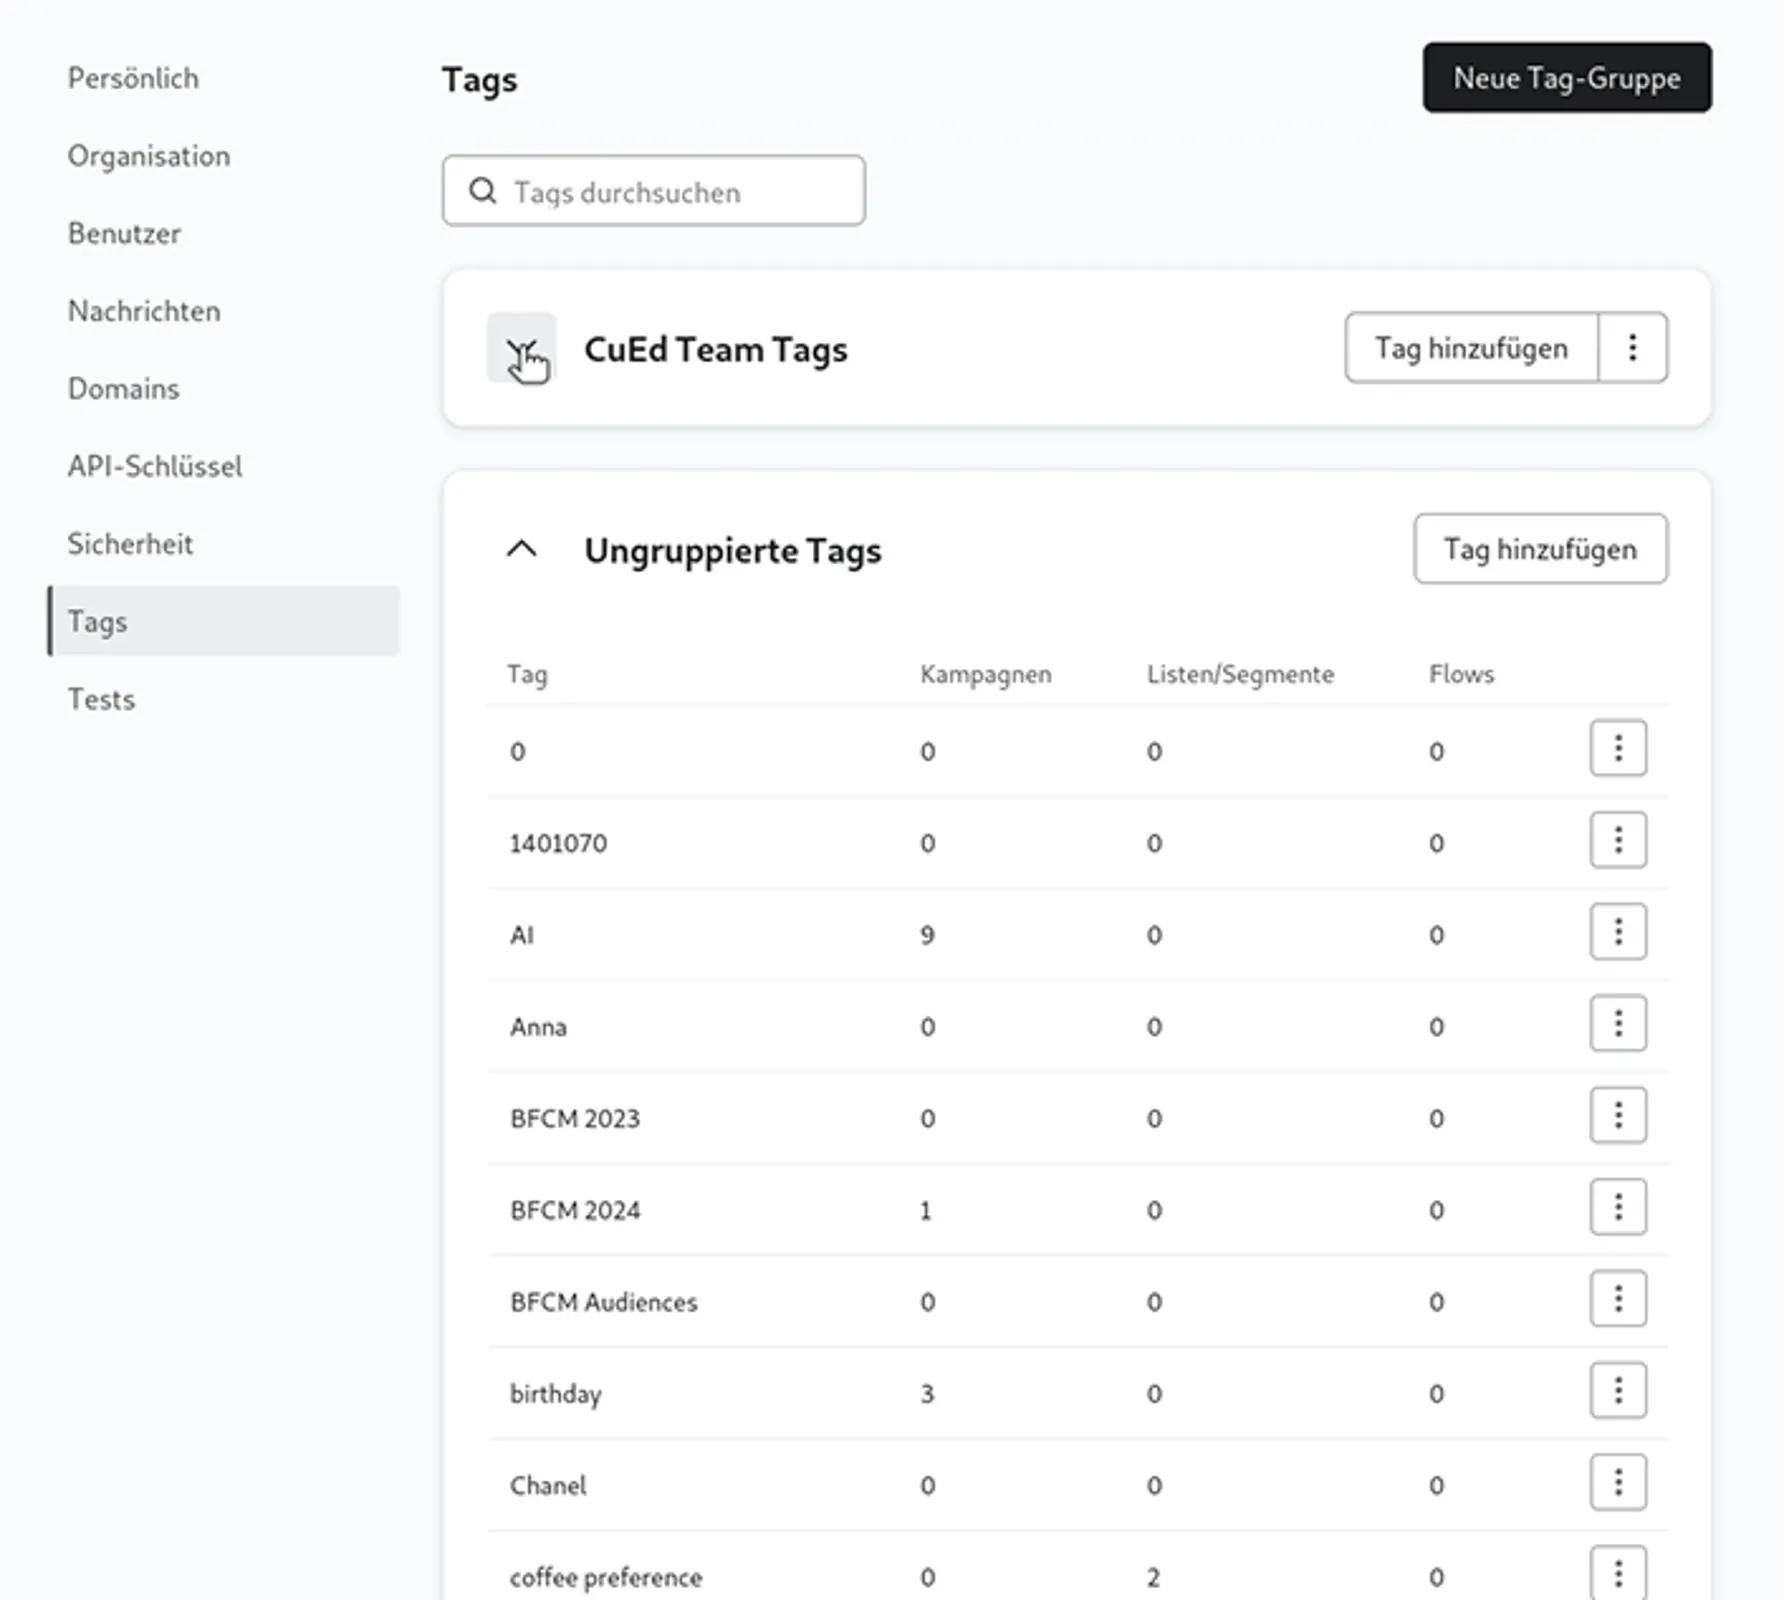1784x1600 pixels.
Task: Open actions menu for BFCM 2024 tag
Action: (1617, 1208)
